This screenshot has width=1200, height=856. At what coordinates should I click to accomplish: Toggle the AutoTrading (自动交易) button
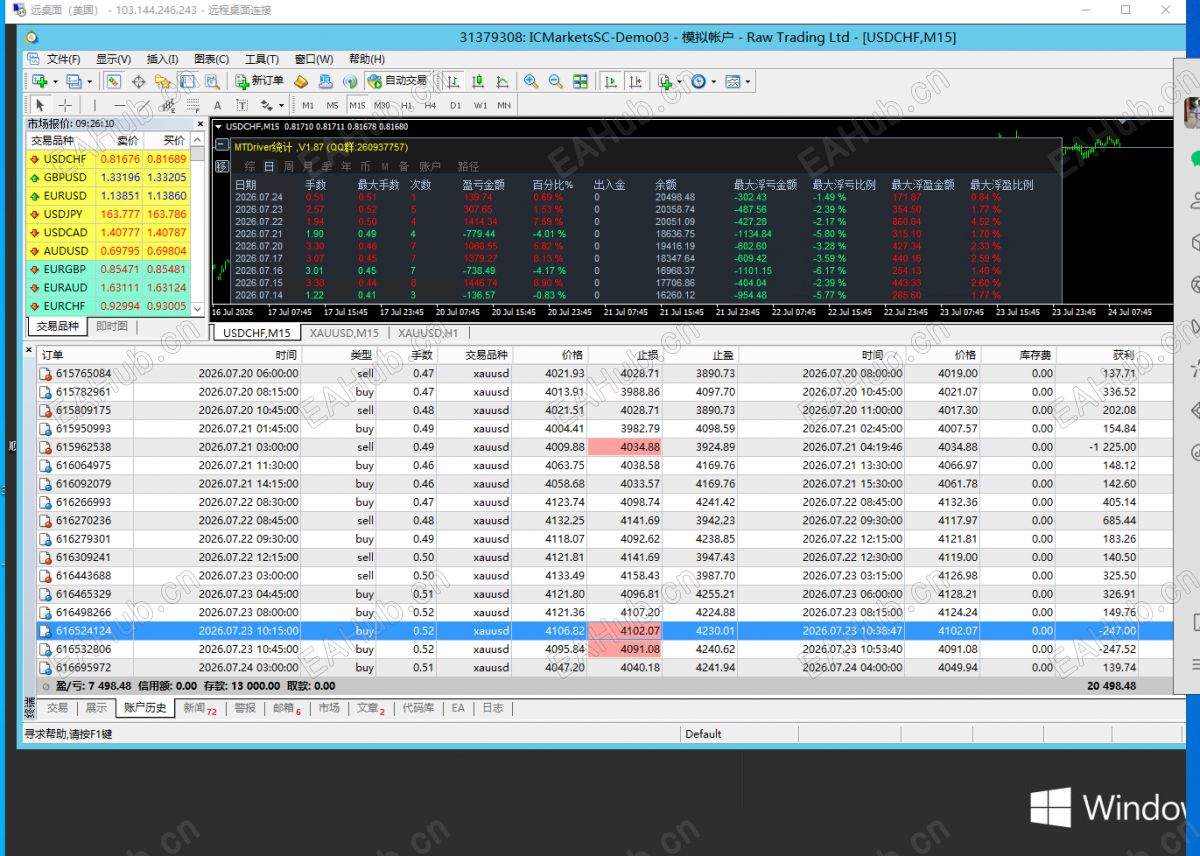[397, 81]
